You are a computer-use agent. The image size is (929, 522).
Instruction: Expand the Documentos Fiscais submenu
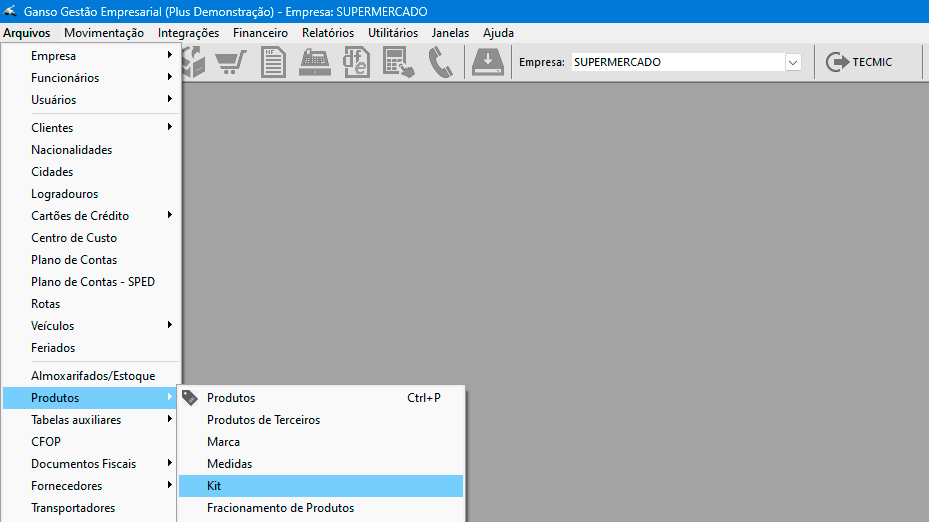91,463
